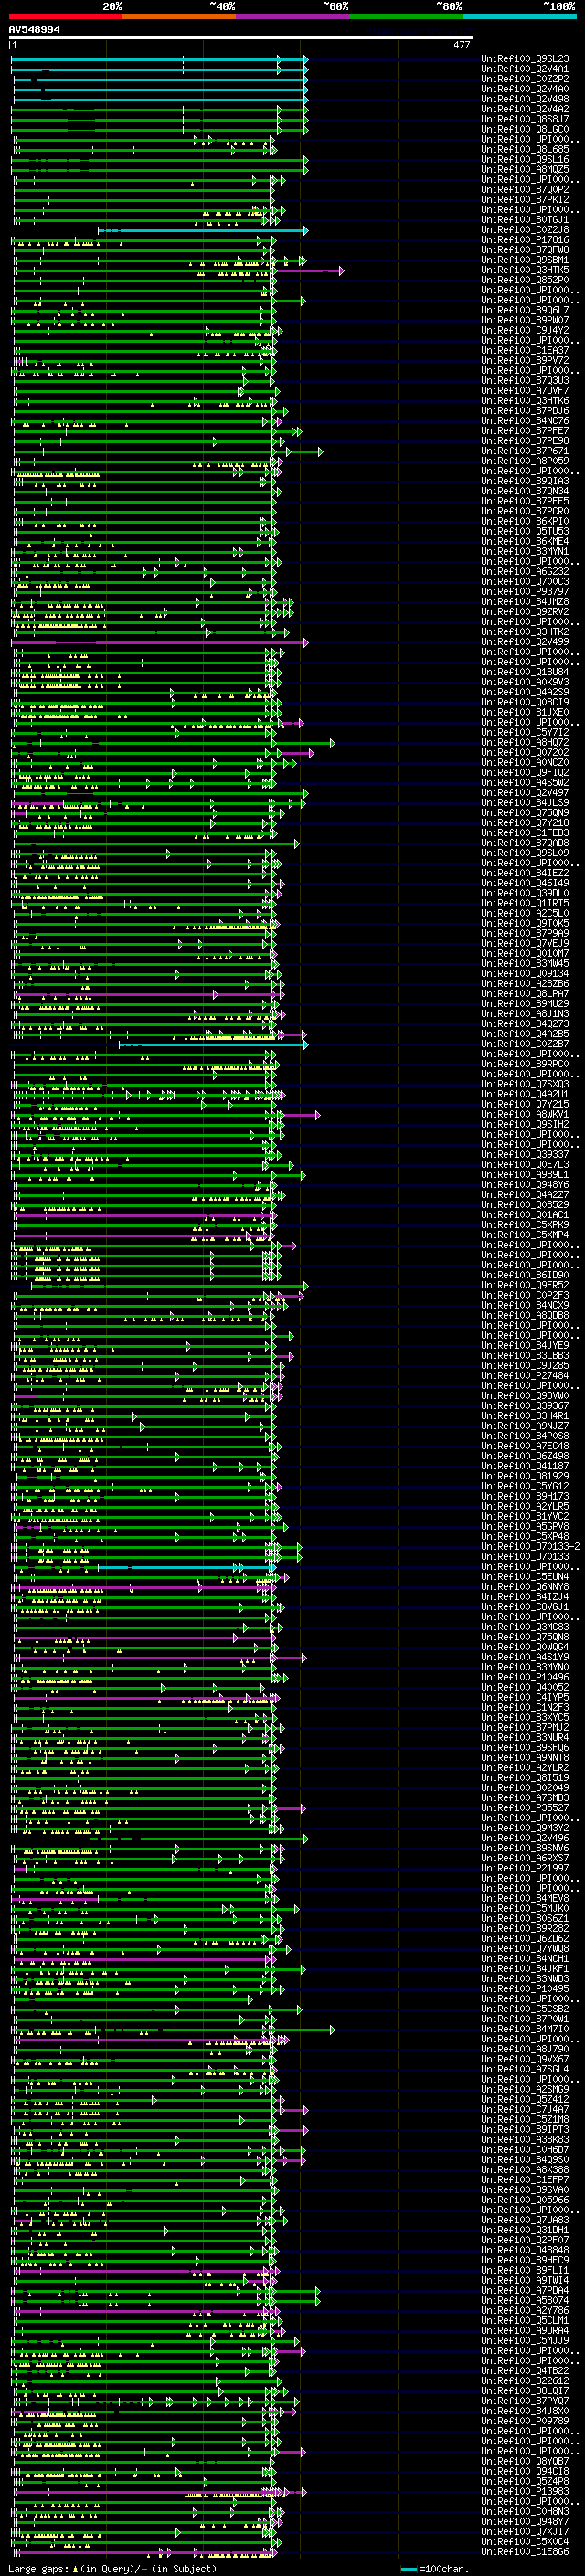Screen dimensions: 585x2576
Task: Select hit UniRef100_Q2V4A1
Action: tap(525, 69)
